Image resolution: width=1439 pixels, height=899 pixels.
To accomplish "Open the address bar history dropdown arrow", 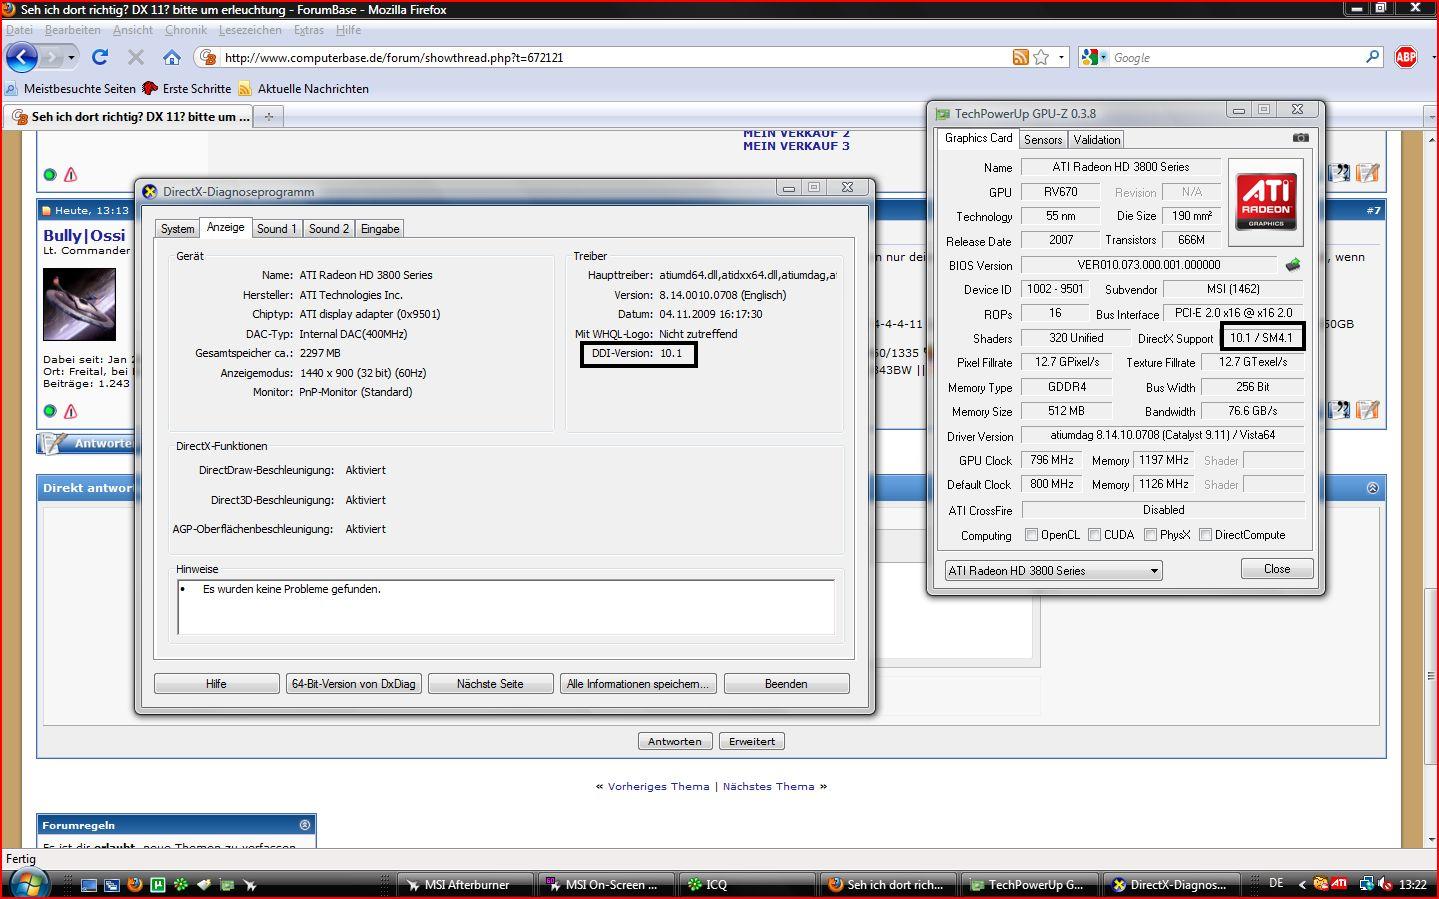I will click(x=1062, y=57).
